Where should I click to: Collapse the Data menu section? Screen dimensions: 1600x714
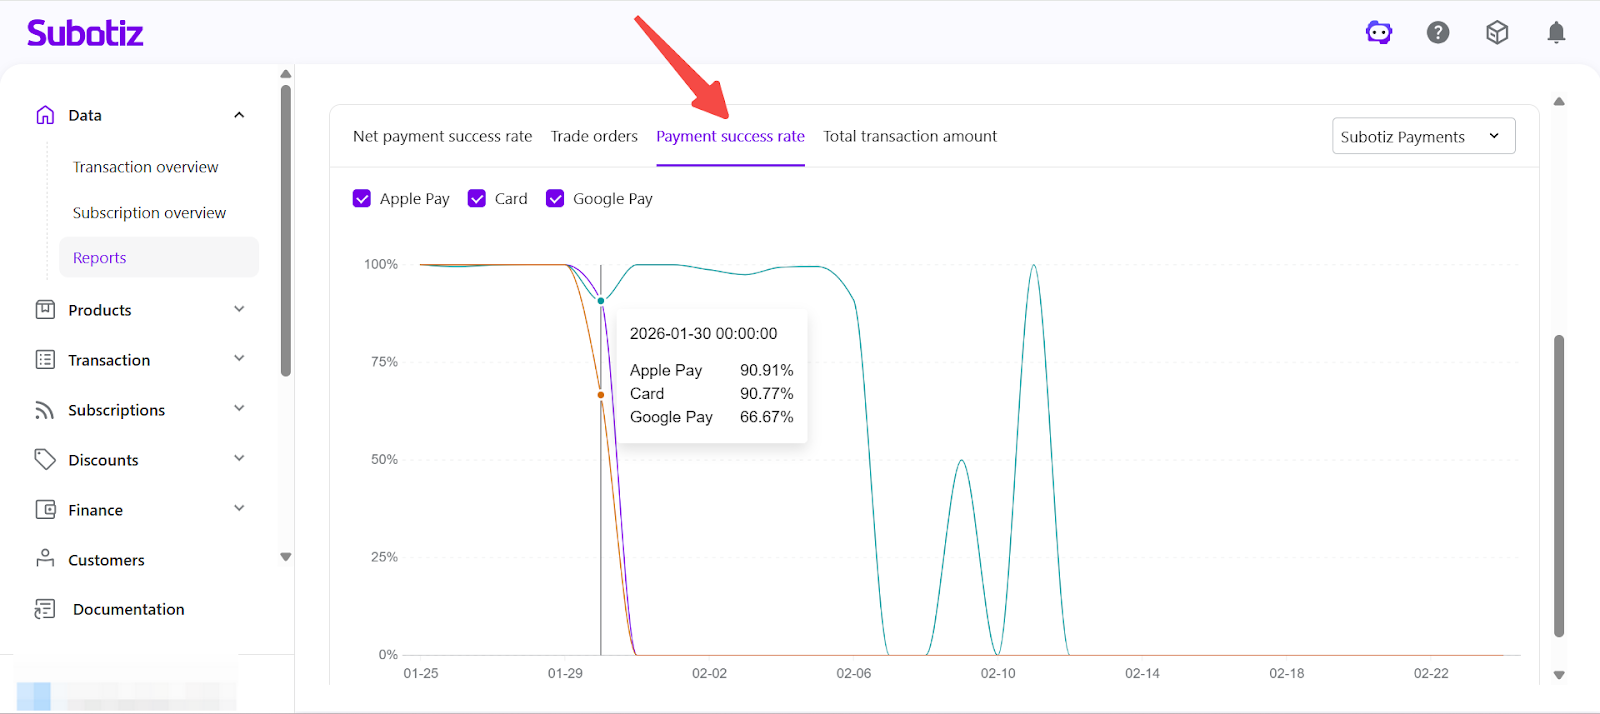[x=239, y=115]
